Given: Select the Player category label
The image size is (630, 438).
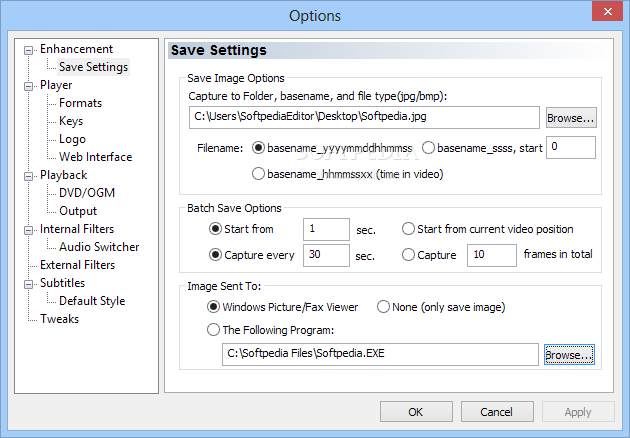Looking at the screenshot, I should pyautogui.click(x=56, y=85).
